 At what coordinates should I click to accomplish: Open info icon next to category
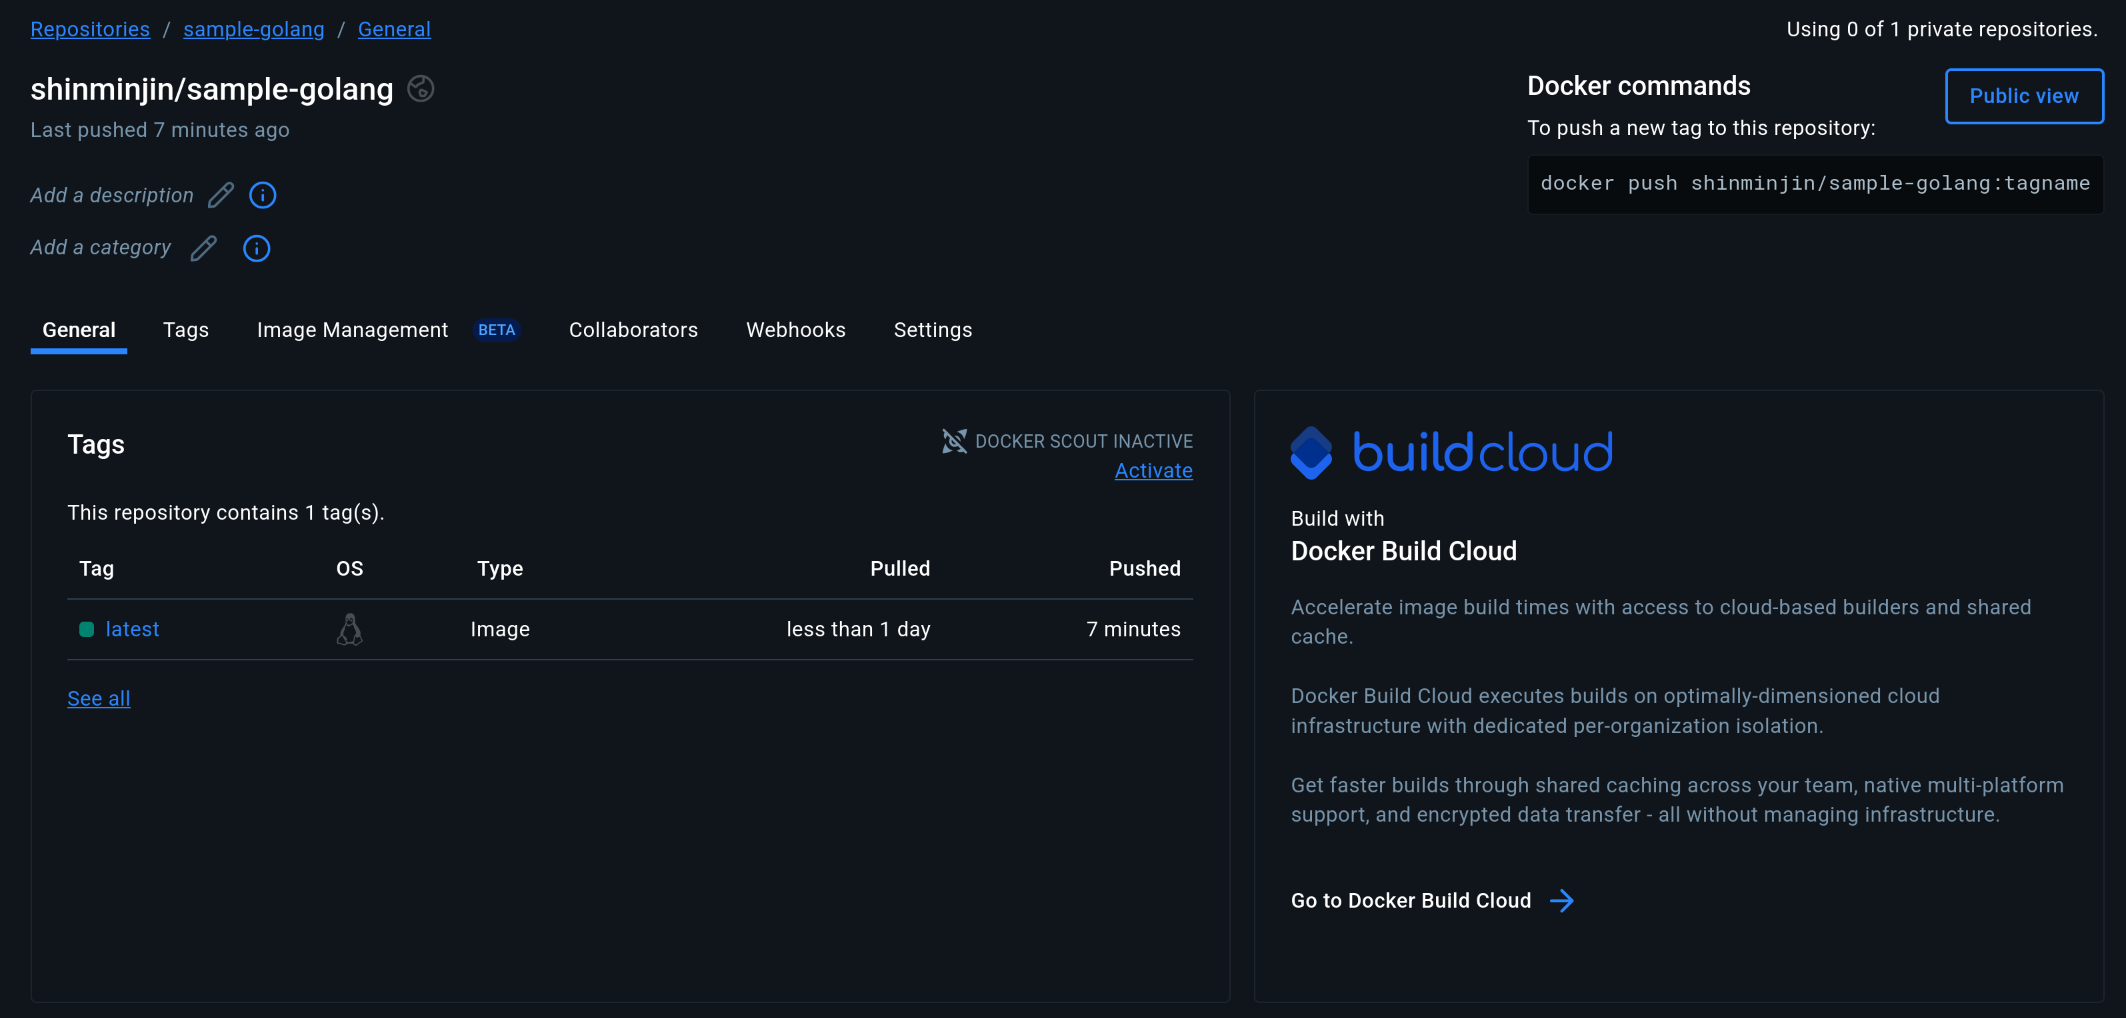tap(257, 248)
